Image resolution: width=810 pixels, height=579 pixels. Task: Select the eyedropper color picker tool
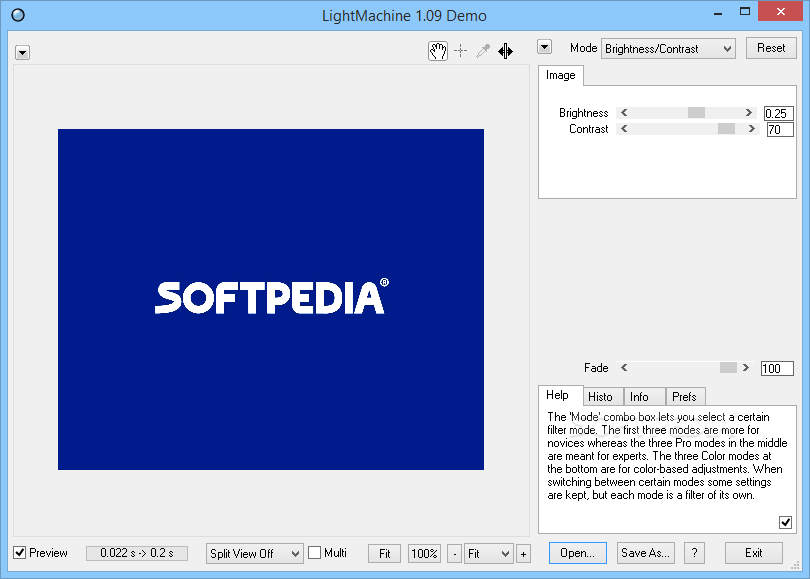[x=483, y=51]
